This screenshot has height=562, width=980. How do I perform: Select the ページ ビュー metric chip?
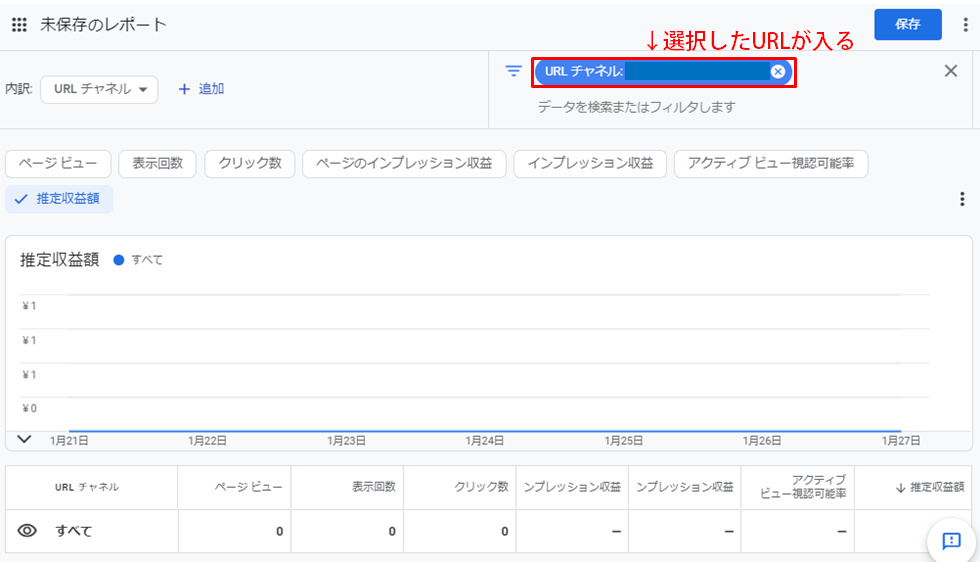(58, 164)
